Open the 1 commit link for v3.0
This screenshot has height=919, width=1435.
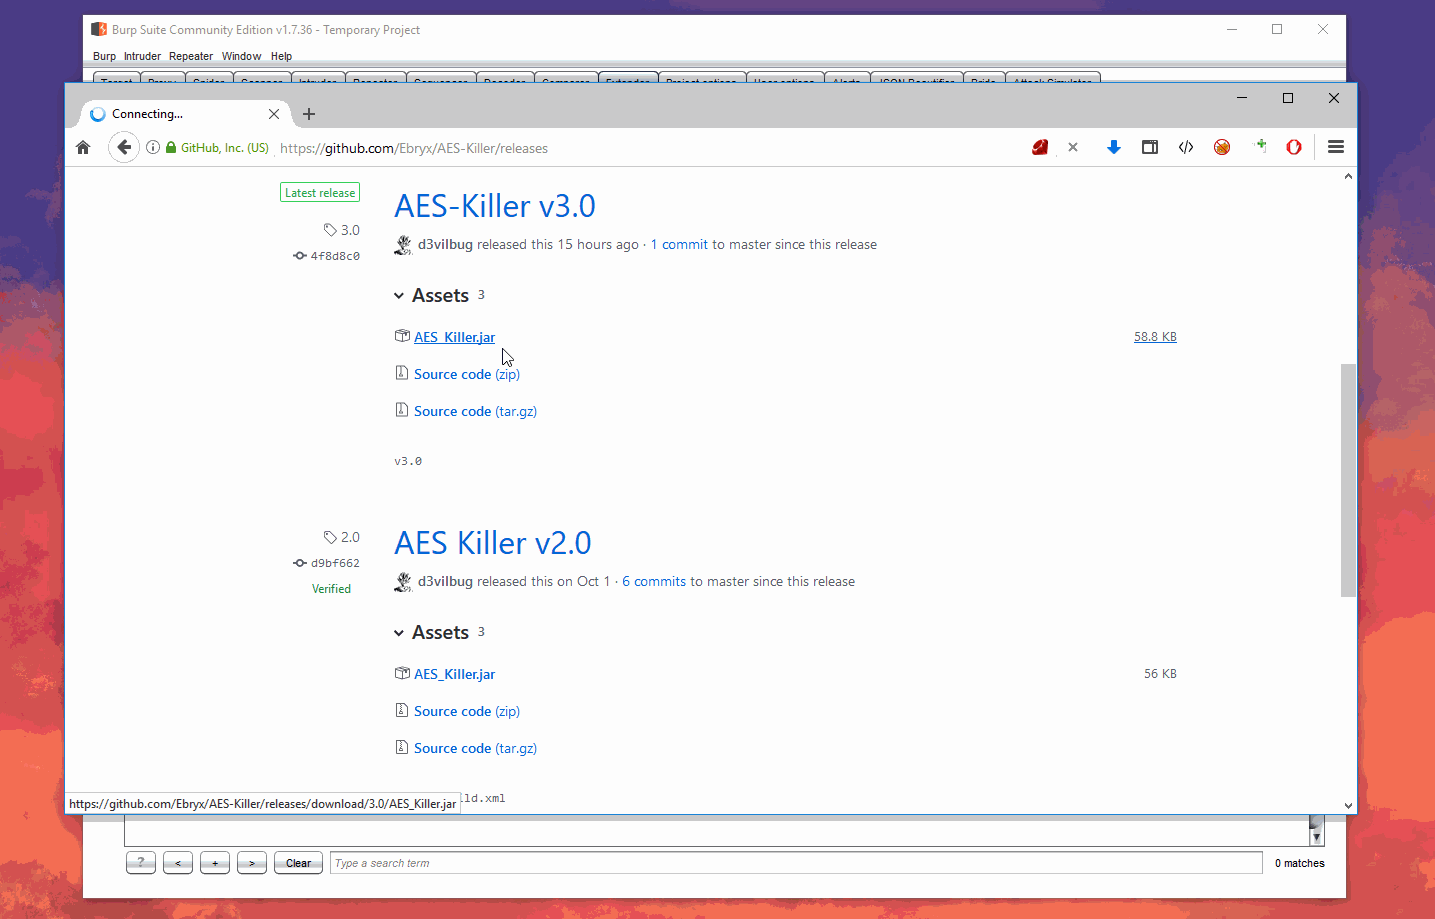click(x=679, y=245)
